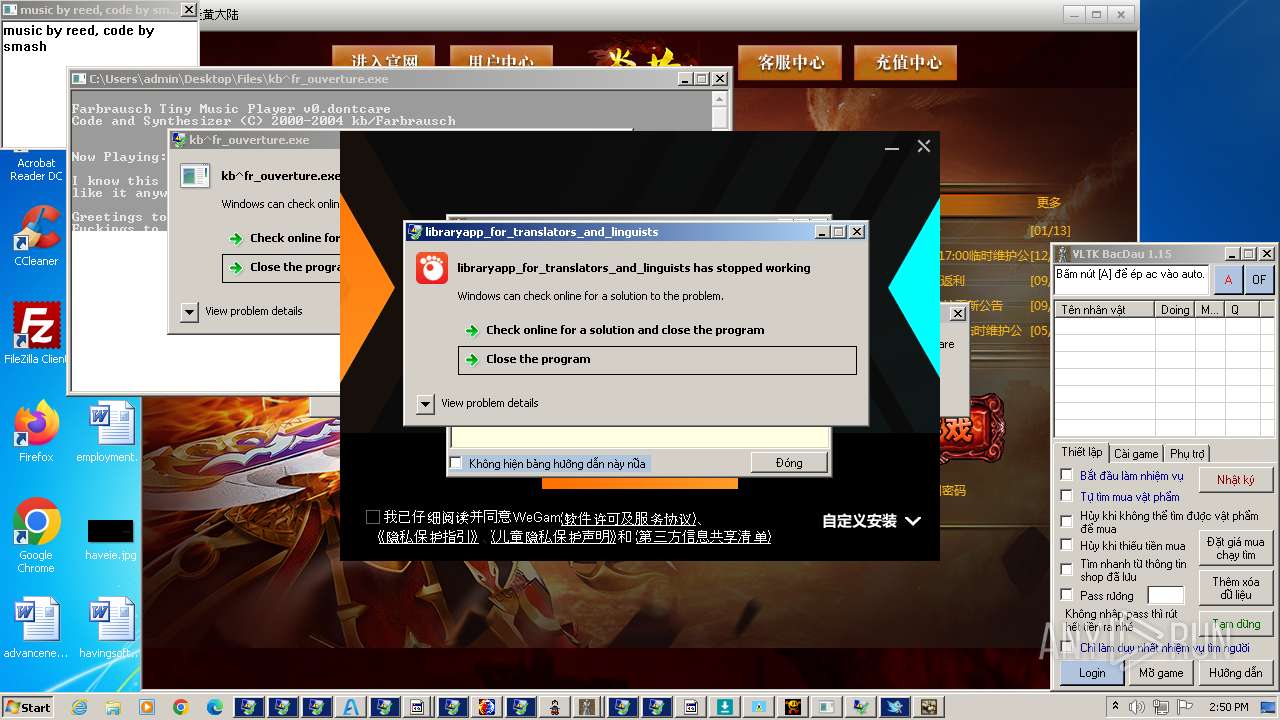Enable 'Bắt đầu làm nhiệm vụ' checkbox

coord(1067,475)
